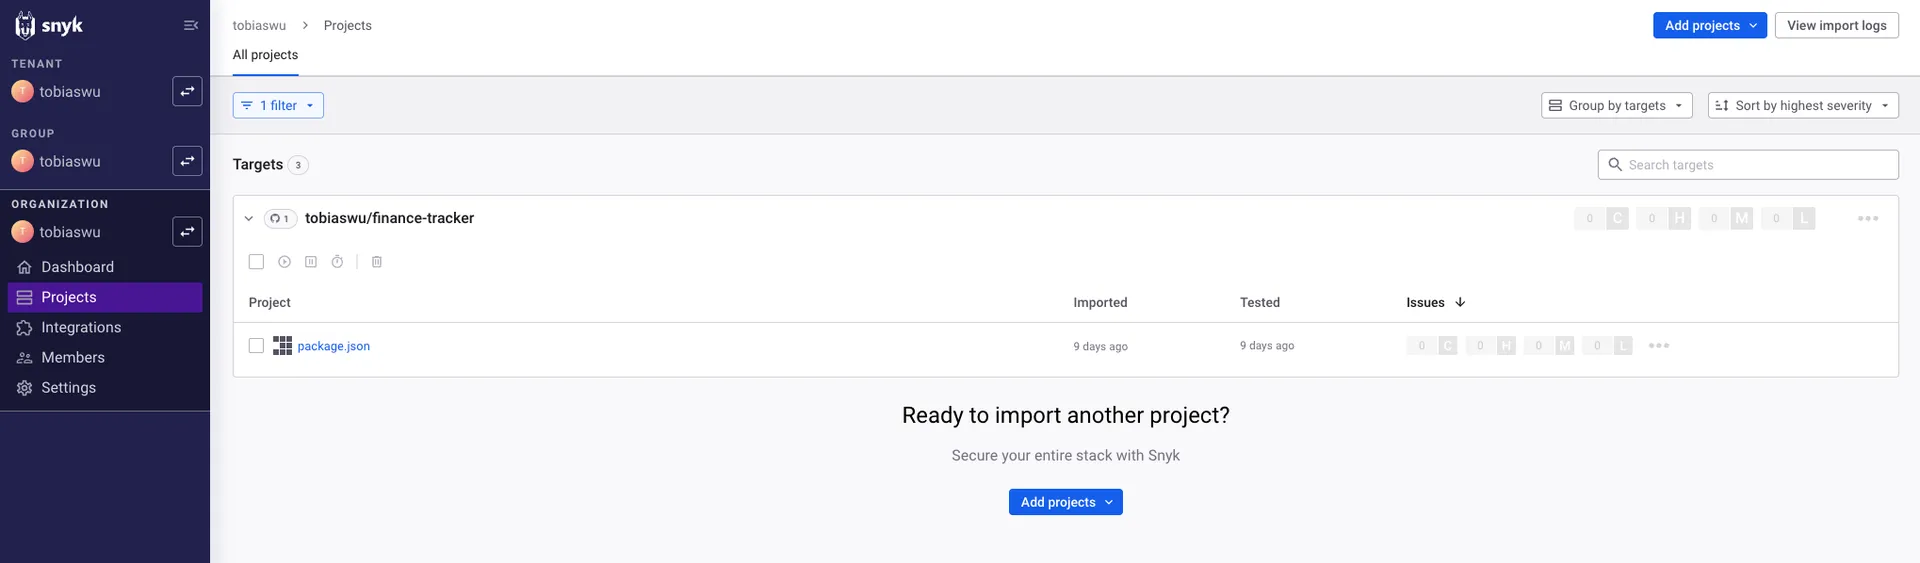Collapse the tobiaswu/finance-tracker target
1920x563 pixels.
(x=249, y=219)
